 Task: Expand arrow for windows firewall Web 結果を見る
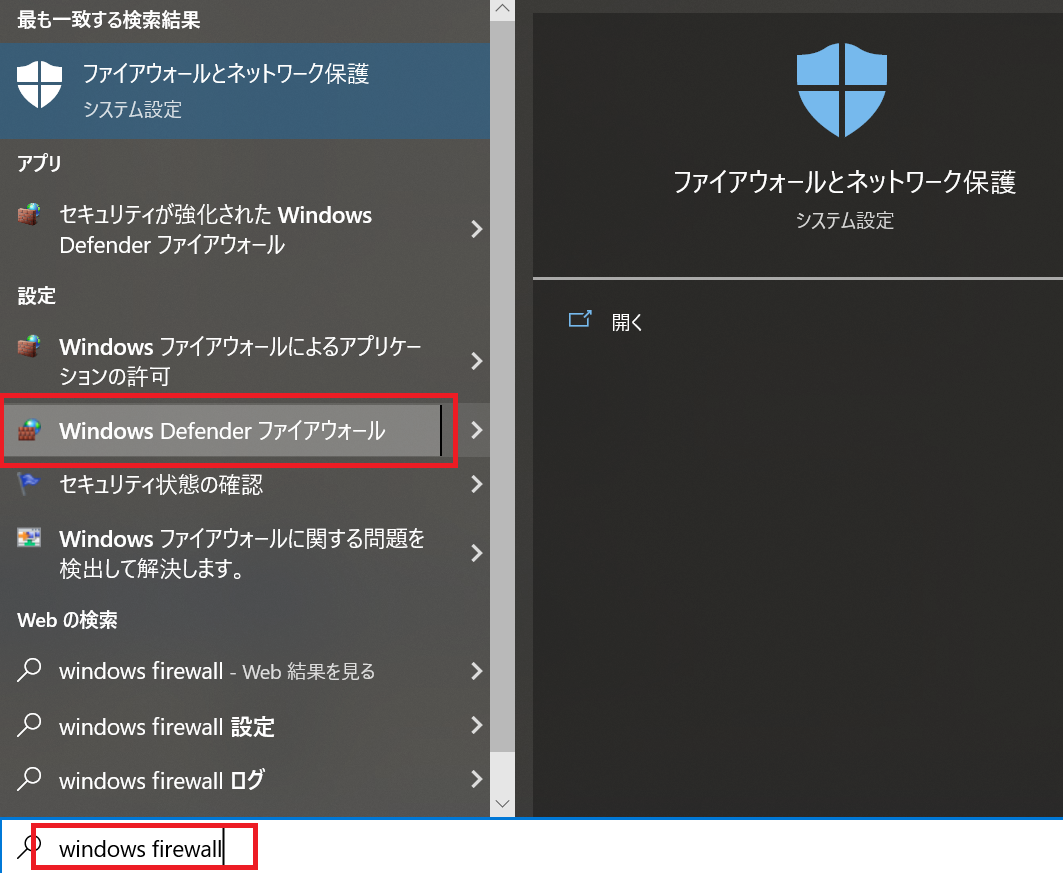pos(477,671)
